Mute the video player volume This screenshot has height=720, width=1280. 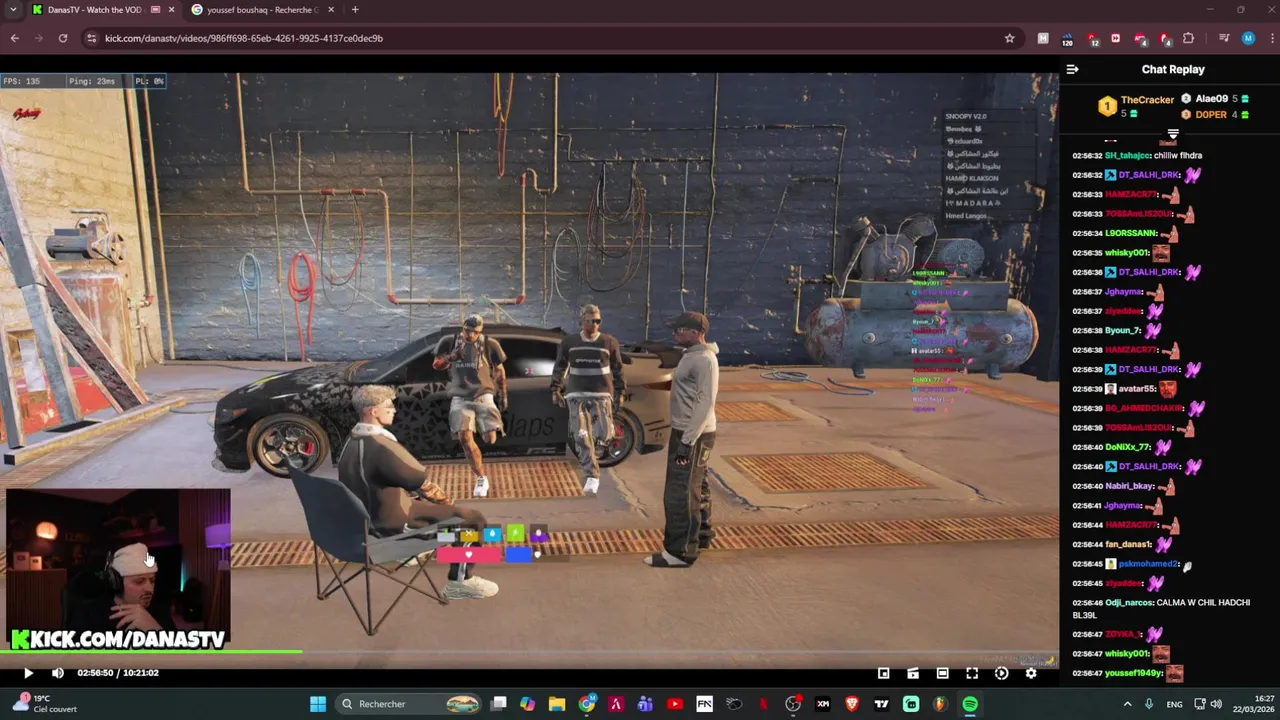pyautogui.click(x=58, y=673)
